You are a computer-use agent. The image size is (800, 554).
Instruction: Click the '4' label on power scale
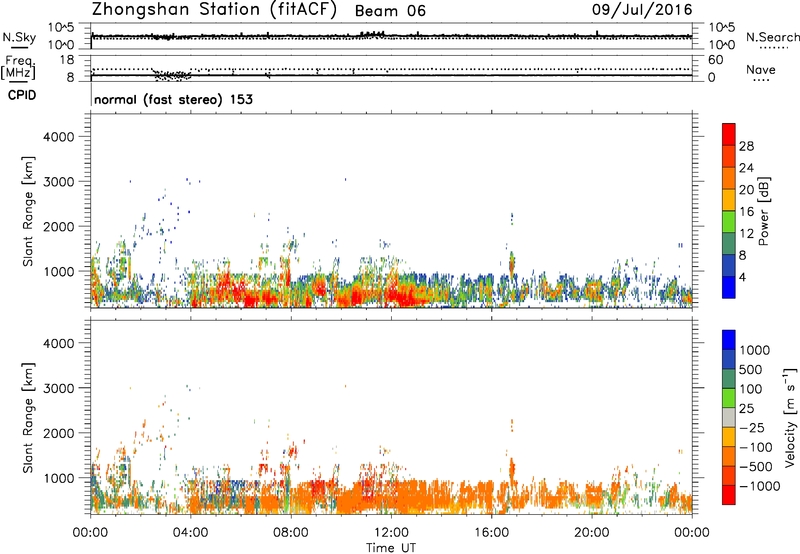(743, 278)
